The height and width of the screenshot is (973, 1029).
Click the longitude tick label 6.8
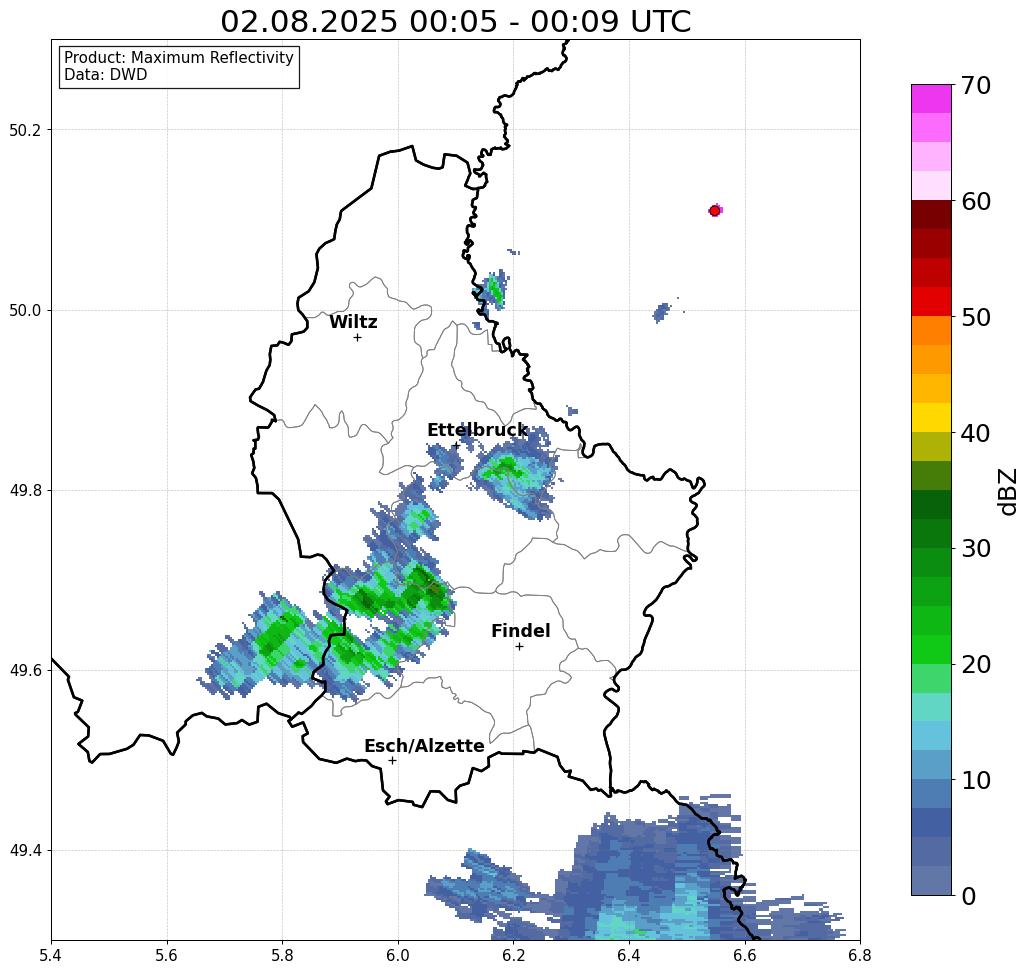pyautogui.click(x=860, y=955)
